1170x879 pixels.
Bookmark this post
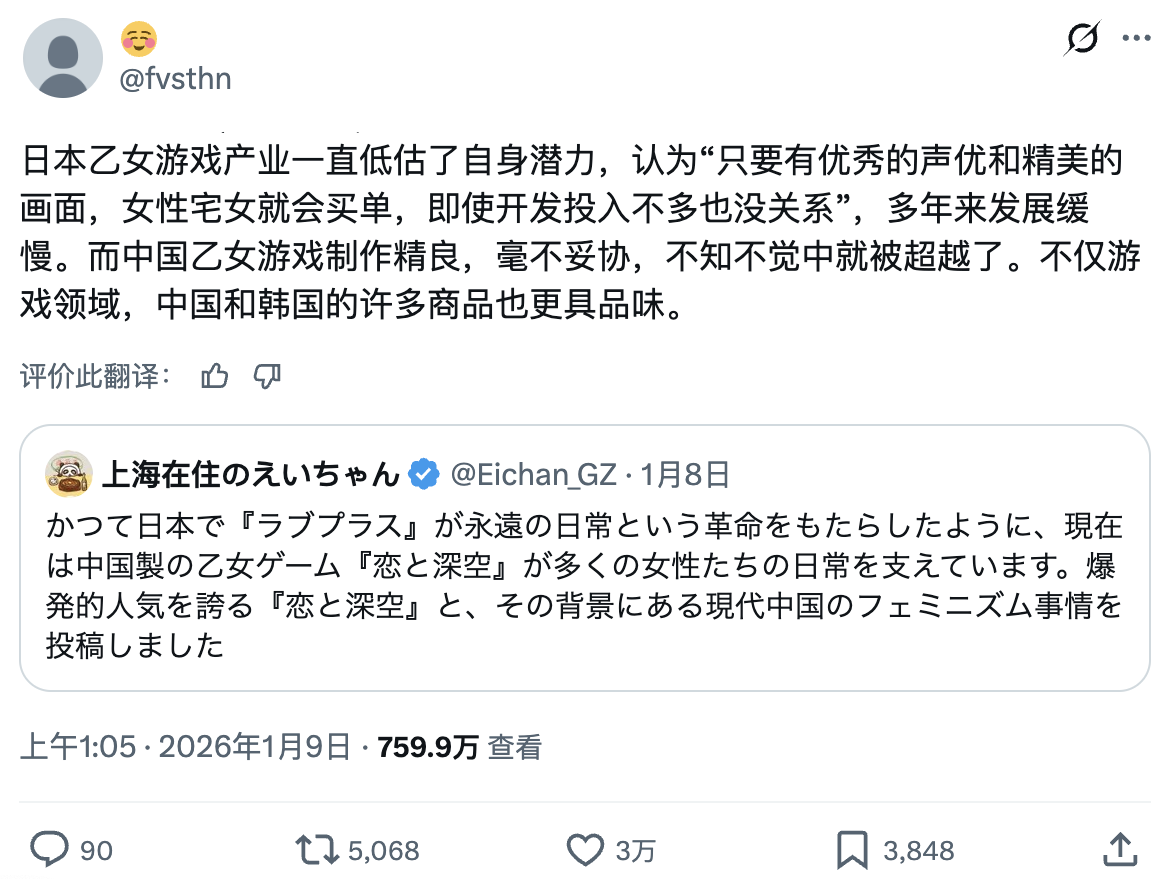coord(852,850)
